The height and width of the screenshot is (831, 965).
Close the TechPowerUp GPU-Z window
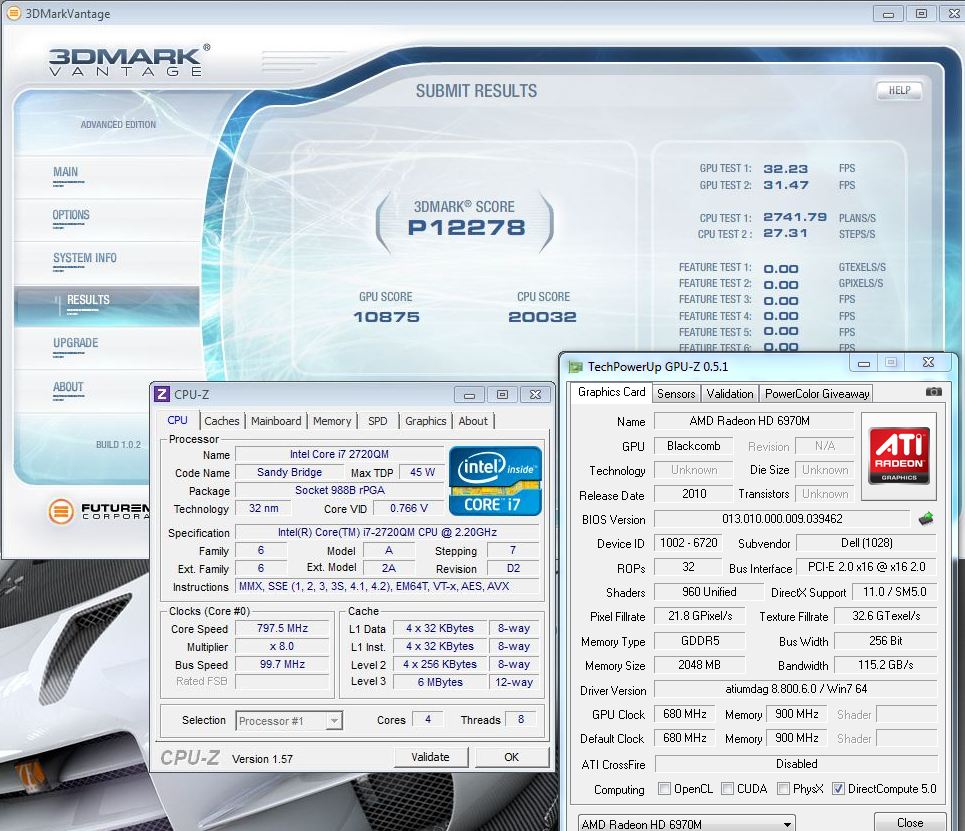tap(929, 363)
